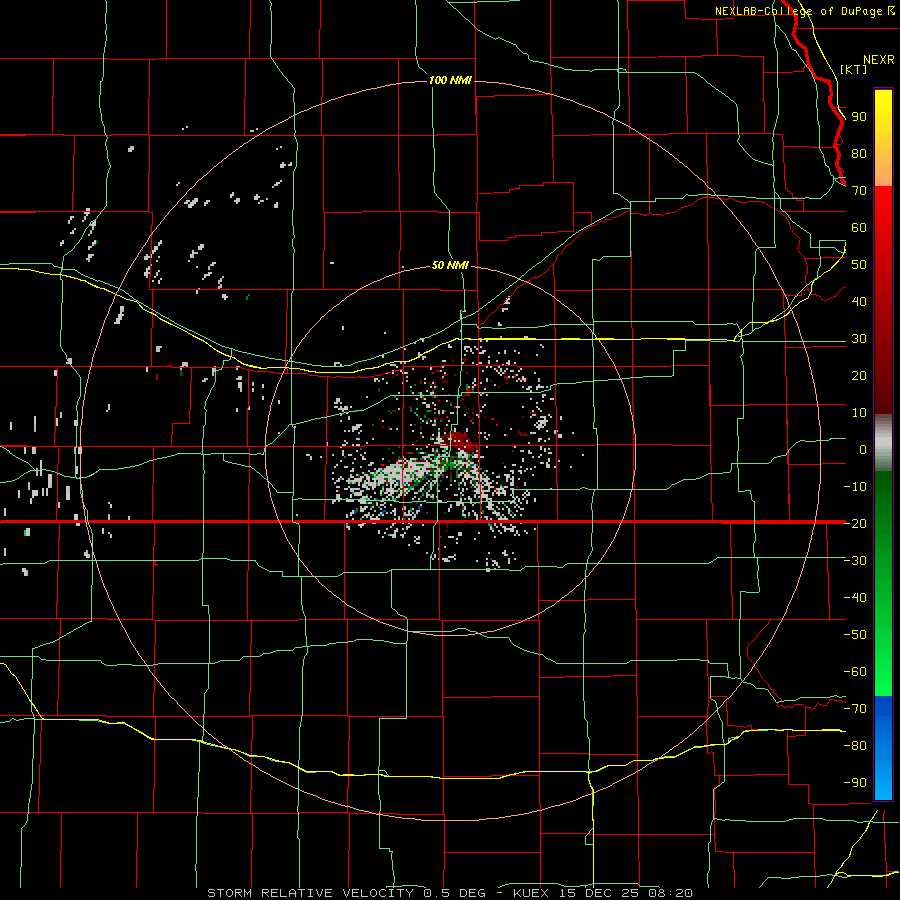Click the 70 value on the velocity scale
This screenshot has width=900, height=900.
[859, 191]
